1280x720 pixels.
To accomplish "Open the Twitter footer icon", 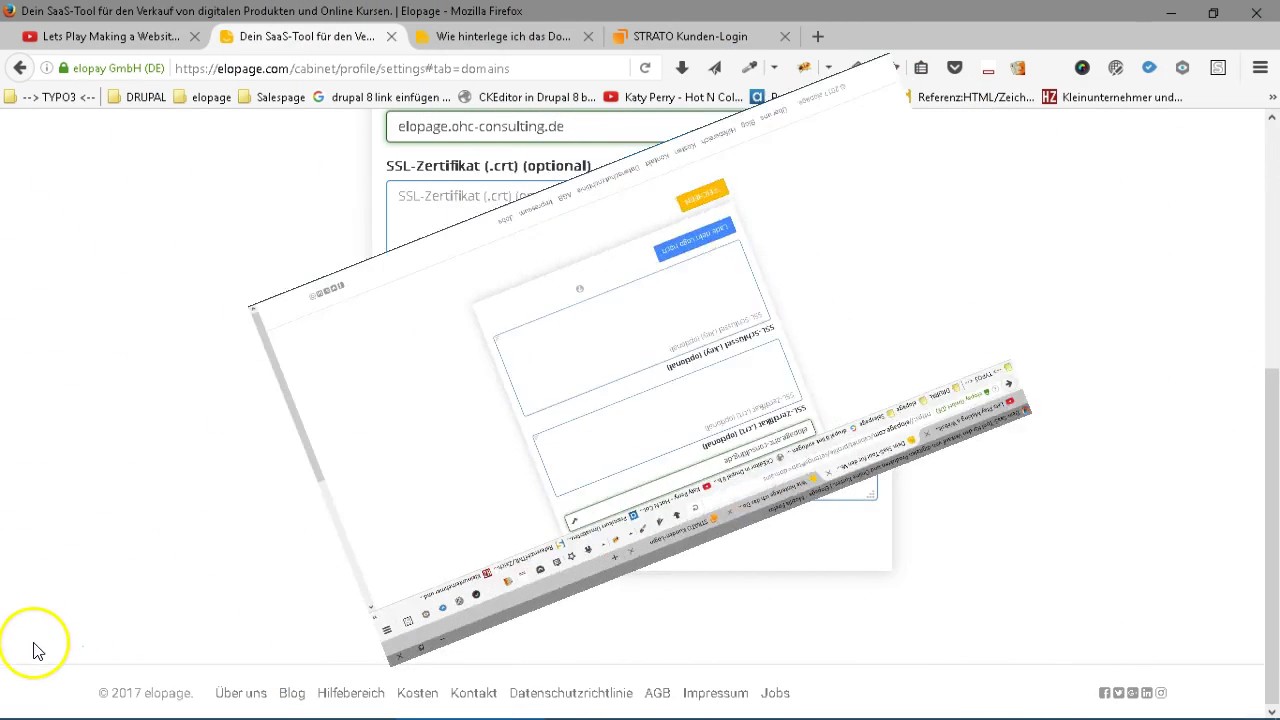I will (1119, 693).
